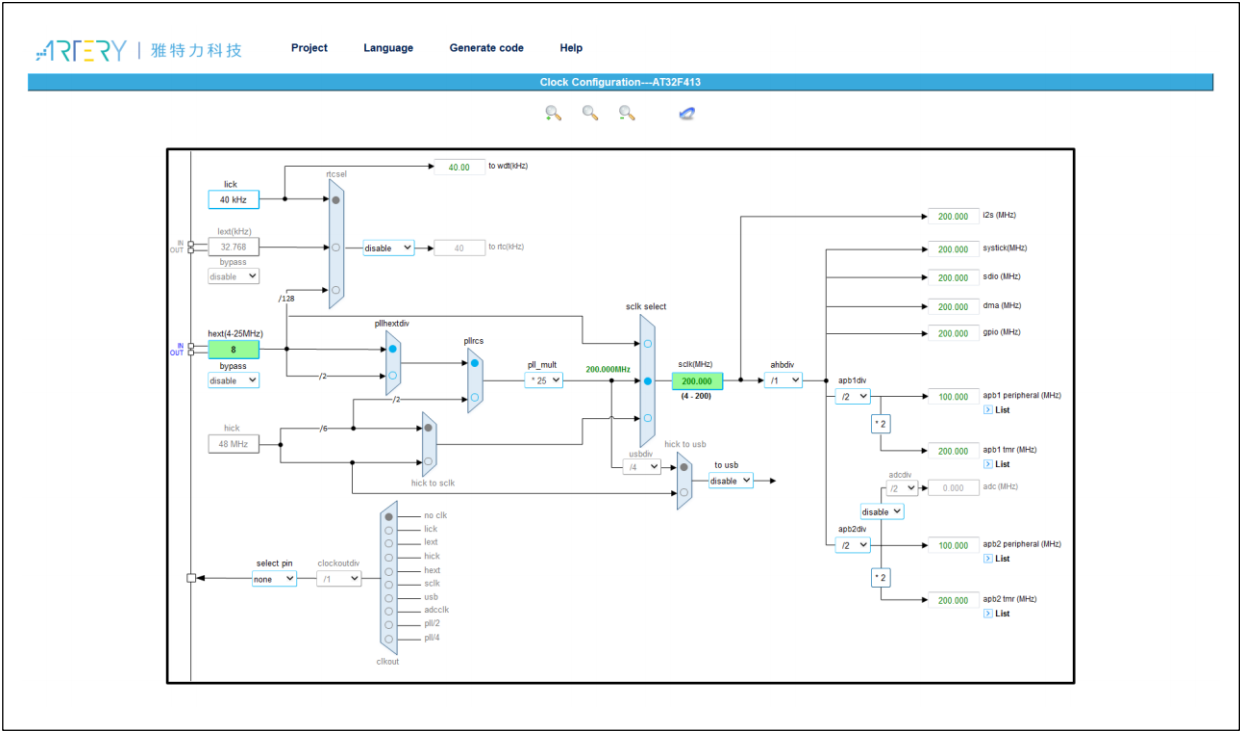Click the Clock Configuration AT32F413 title bar
Screen dimensions: 1243x733
[x=620, y=82]
